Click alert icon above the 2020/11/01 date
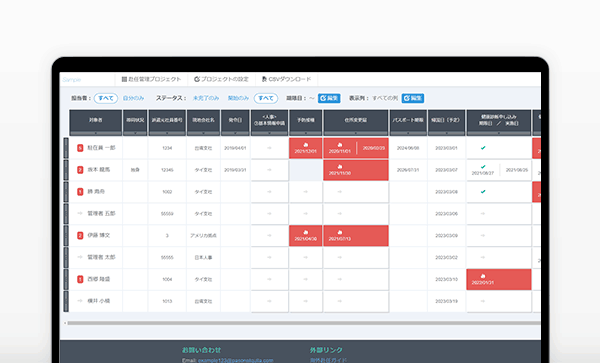 [339, 145]
